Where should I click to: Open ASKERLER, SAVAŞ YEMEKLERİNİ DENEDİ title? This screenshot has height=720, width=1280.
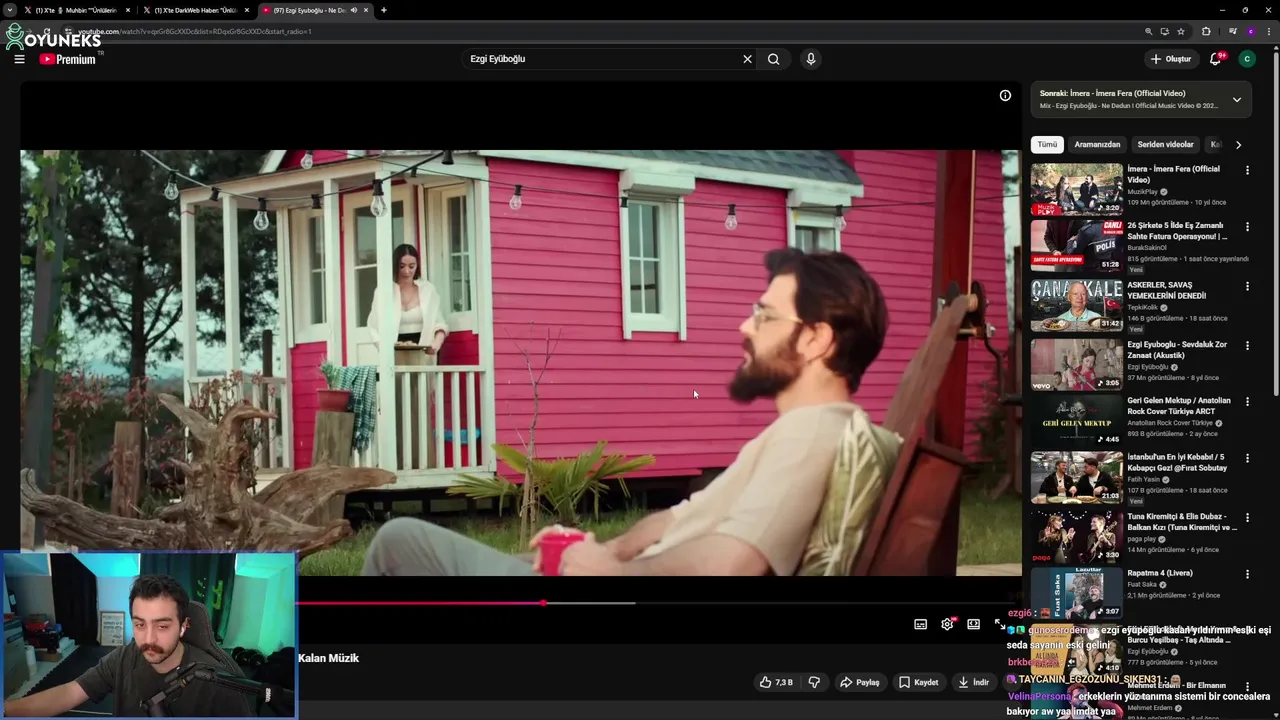(1166, 290)
